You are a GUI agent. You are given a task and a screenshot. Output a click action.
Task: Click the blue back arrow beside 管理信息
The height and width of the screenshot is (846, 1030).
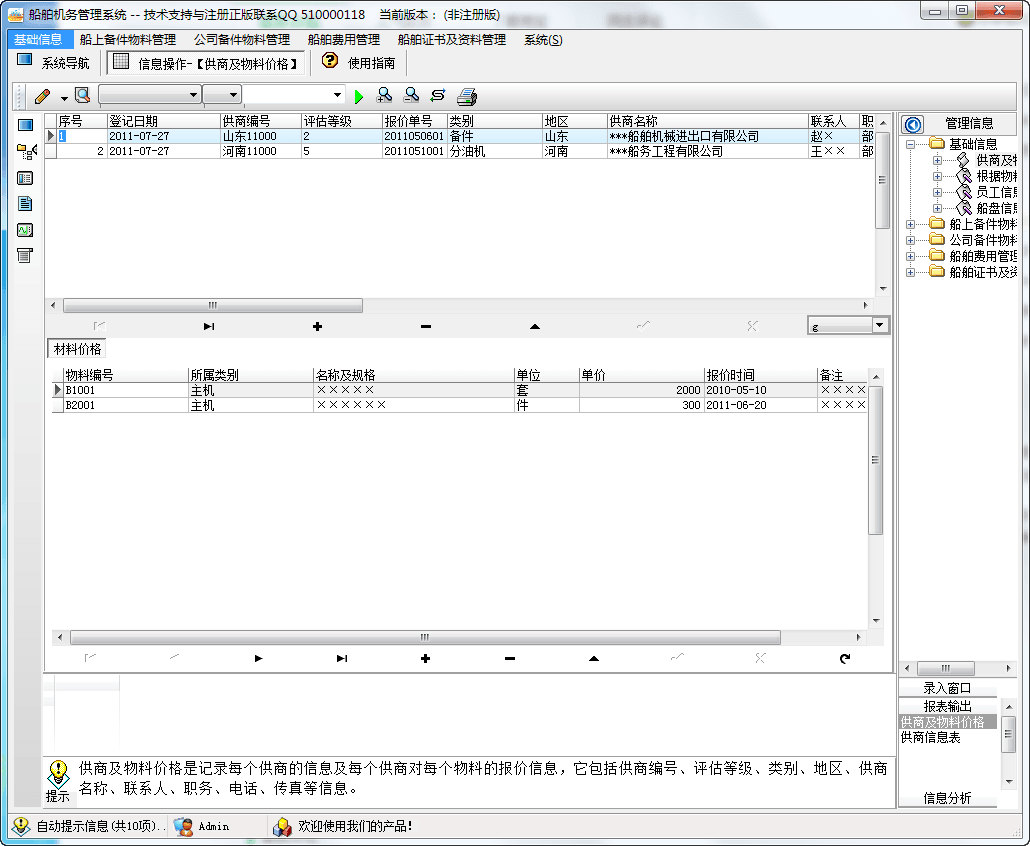(912, 124)
